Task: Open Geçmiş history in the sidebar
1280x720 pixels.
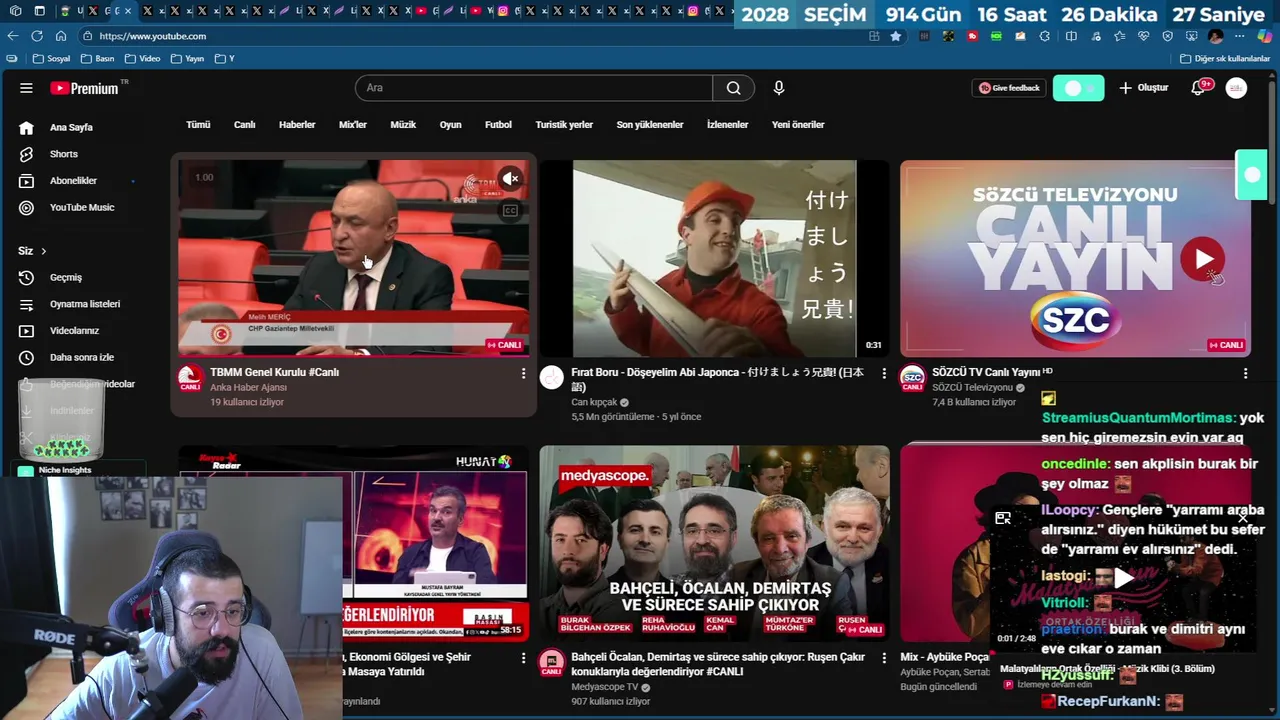Action: 66,277
